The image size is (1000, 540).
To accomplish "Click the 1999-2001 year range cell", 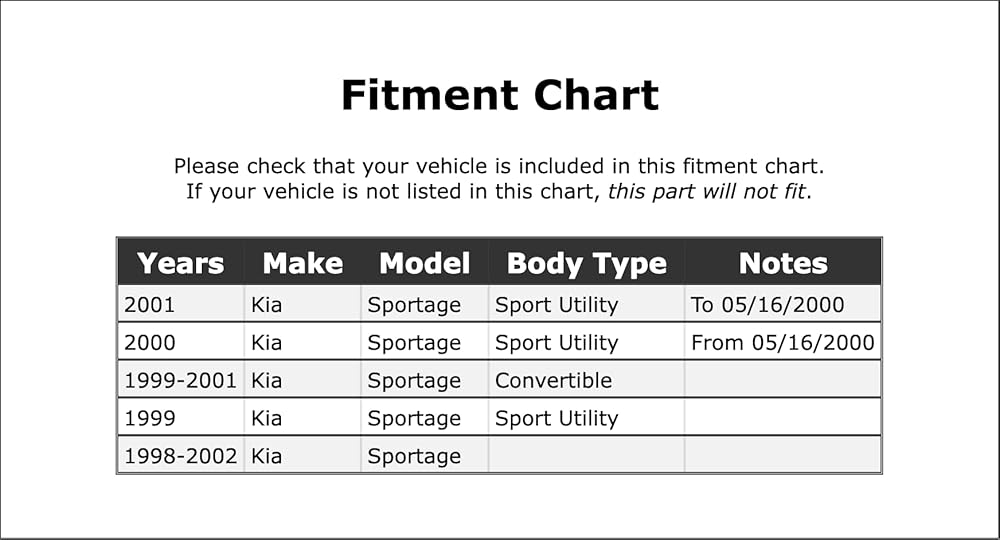I will tap(180, 381).
